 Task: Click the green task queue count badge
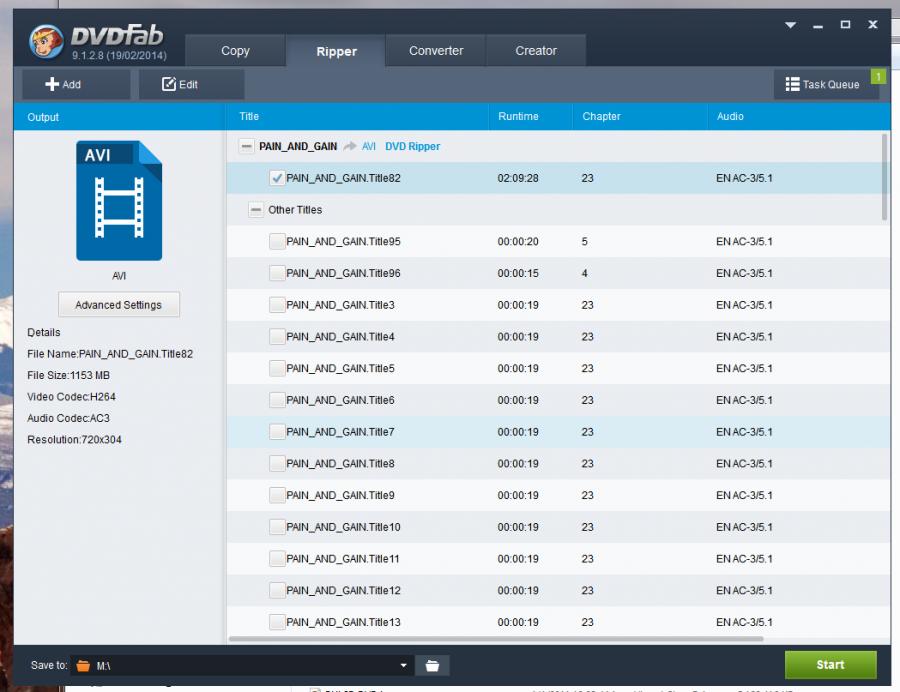[878, 76]
